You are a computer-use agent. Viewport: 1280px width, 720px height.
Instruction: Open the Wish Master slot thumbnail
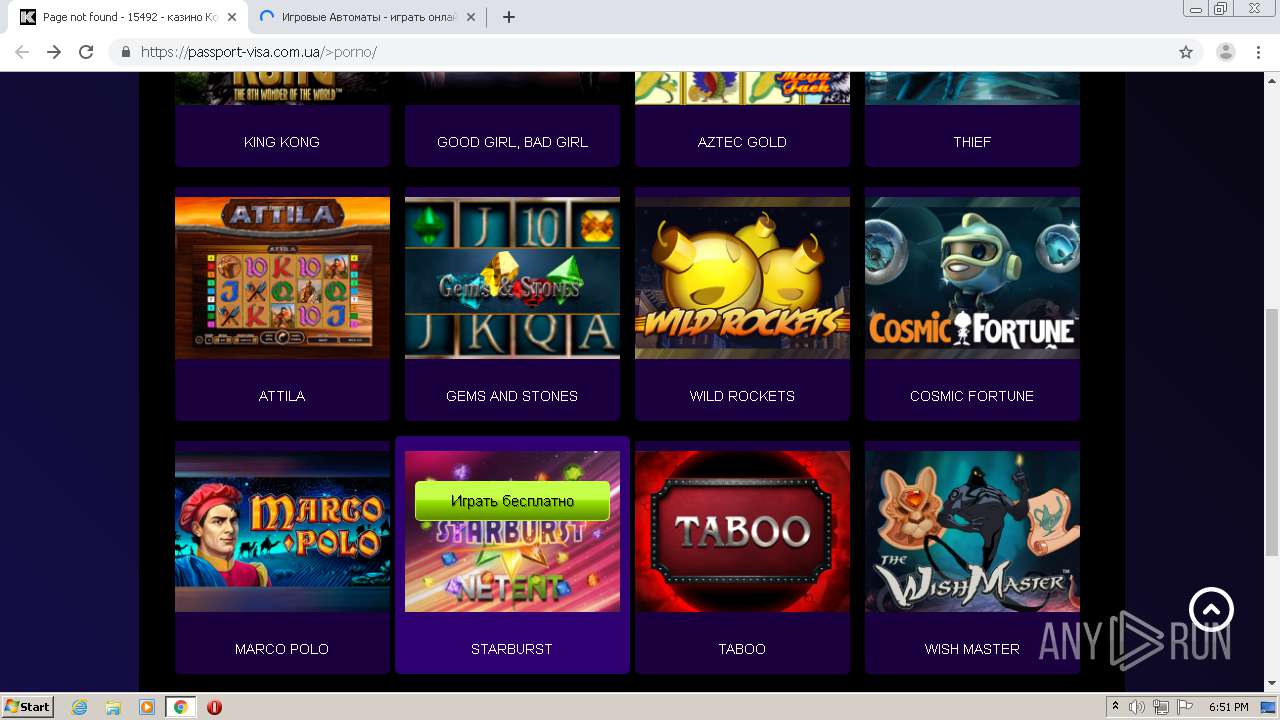[x=972, y=531]
